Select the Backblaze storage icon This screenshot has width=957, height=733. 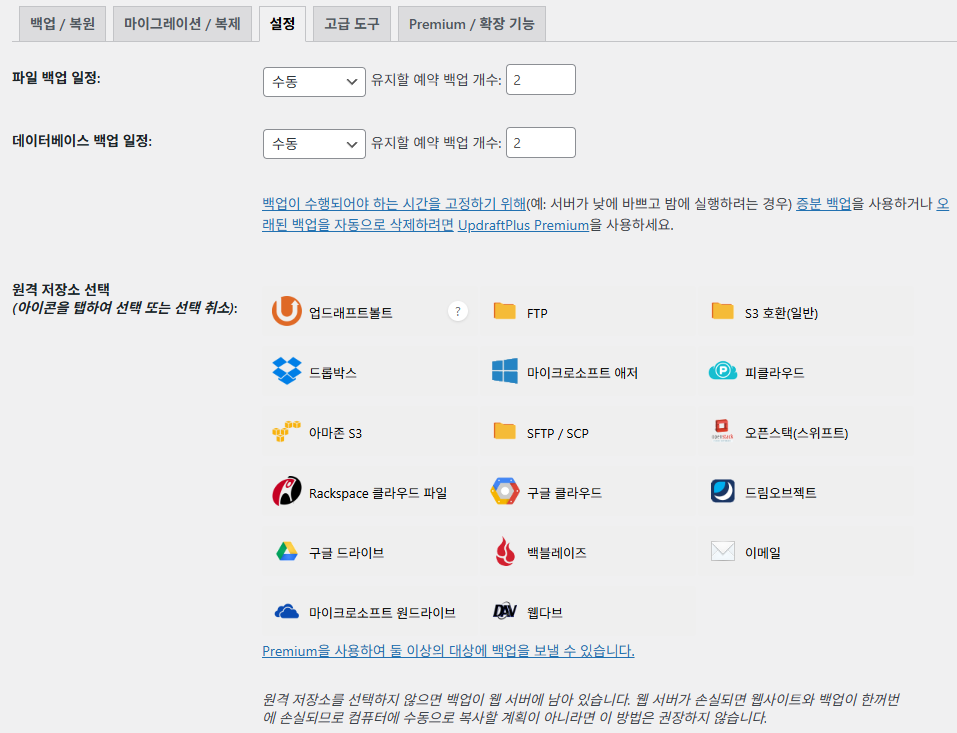click(x=502, y=551)
